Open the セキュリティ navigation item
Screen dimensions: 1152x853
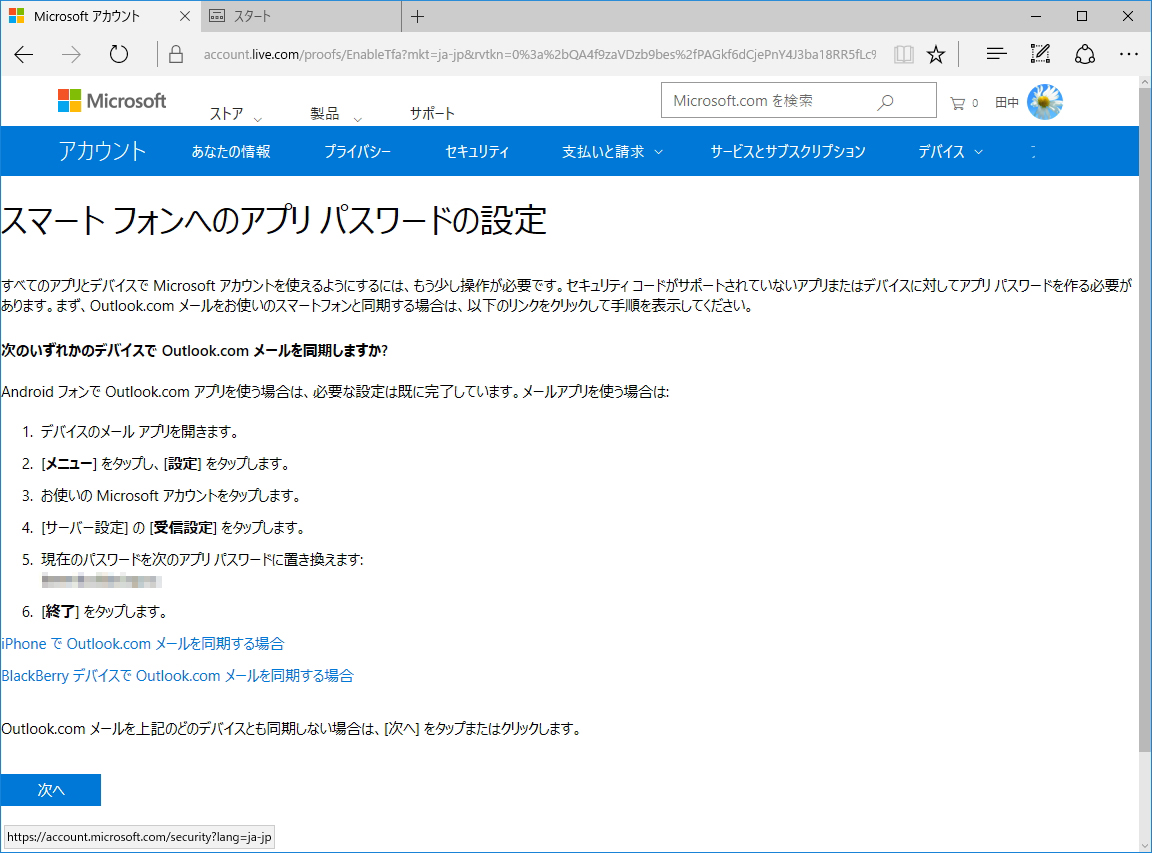477,151
